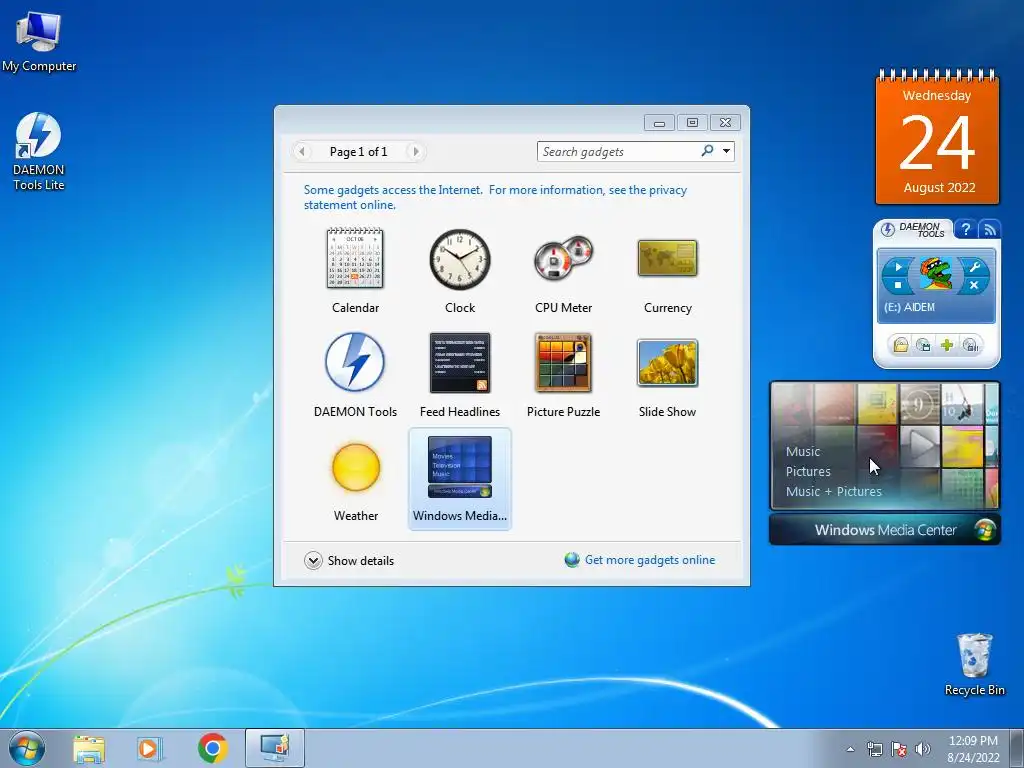
Task: Select the Clock gadget
Action: tap(460, 272)
